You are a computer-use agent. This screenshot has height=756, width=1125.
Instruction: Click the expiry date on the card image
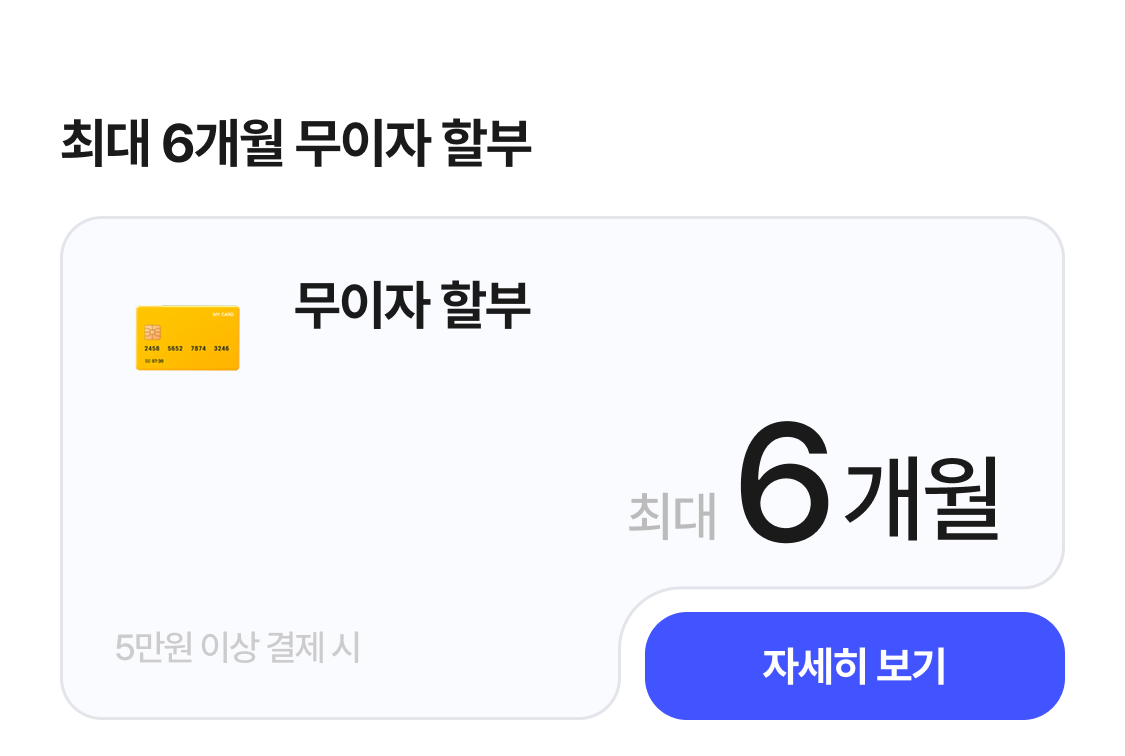tap(155, 360)
